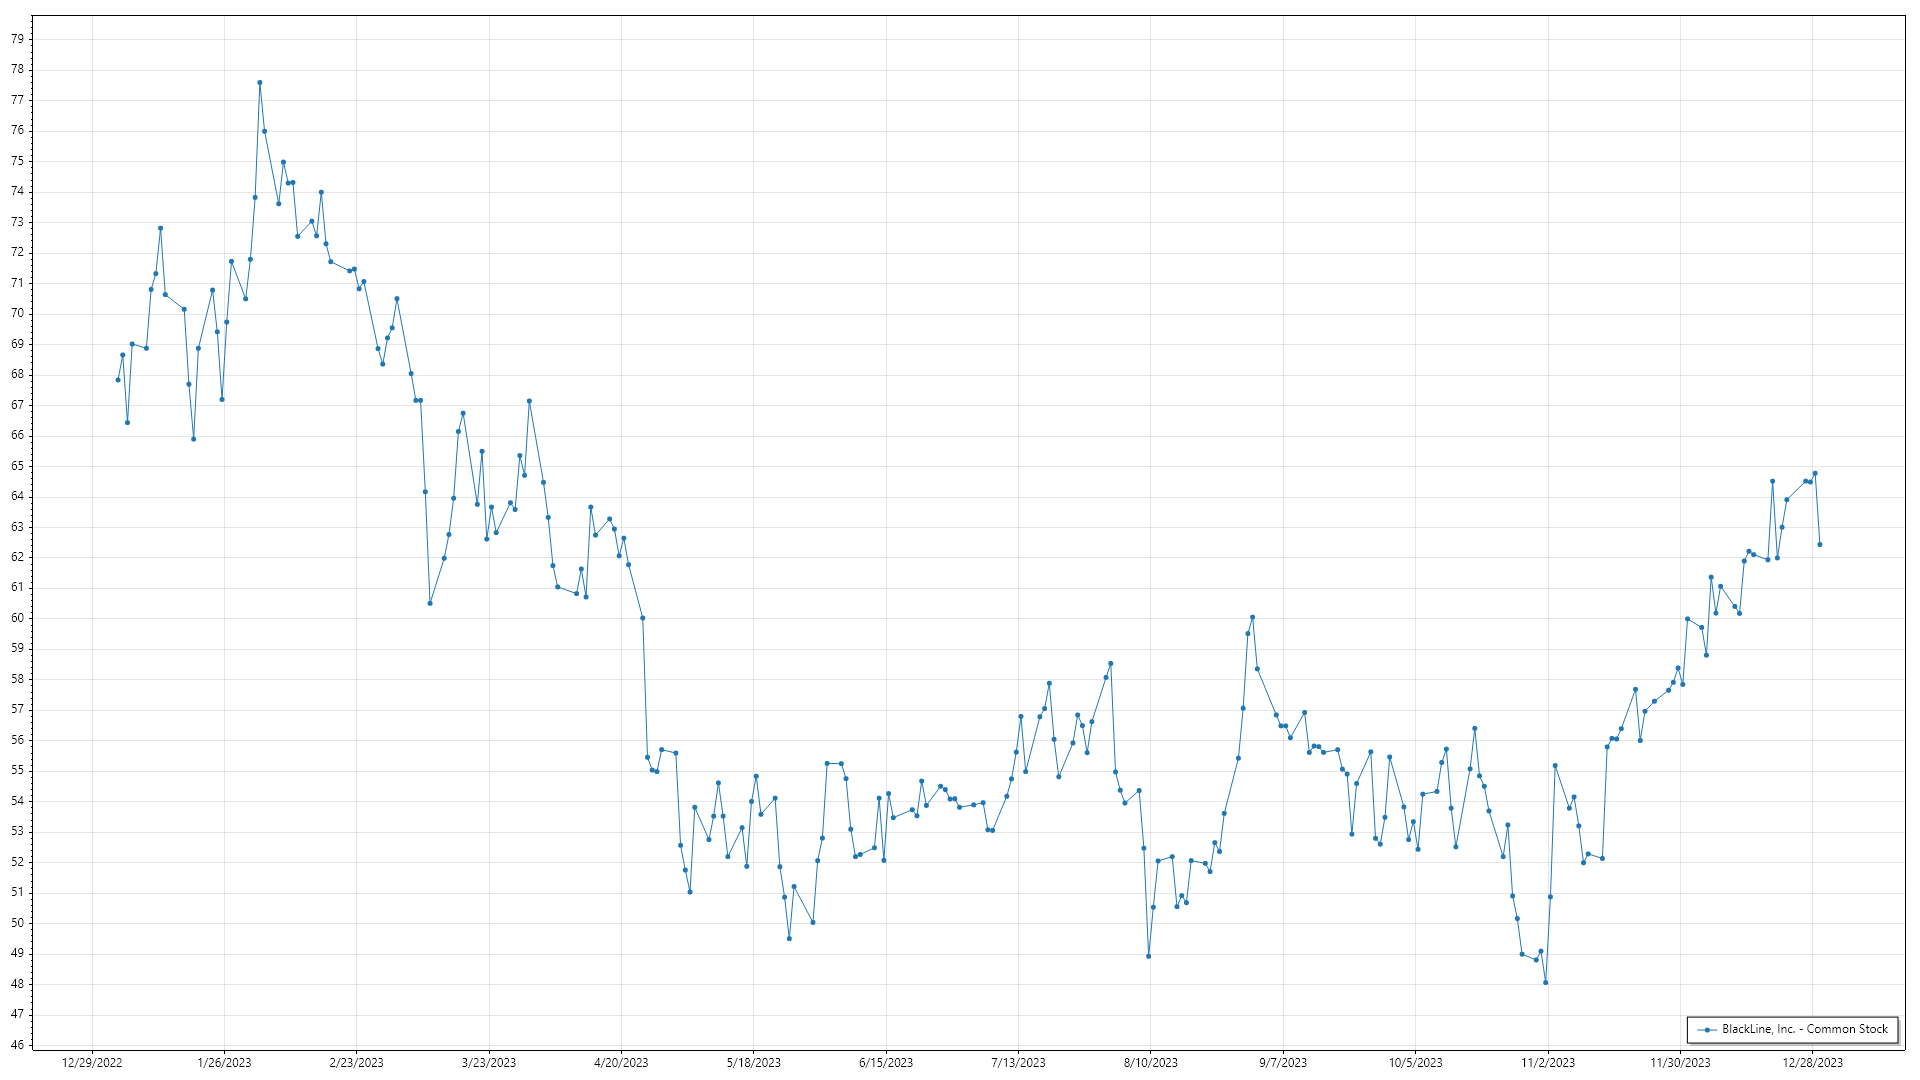This screenshot has width=1920, height=1080.
Task: Click the first data point near 67.8
Action: coord(118,380)
